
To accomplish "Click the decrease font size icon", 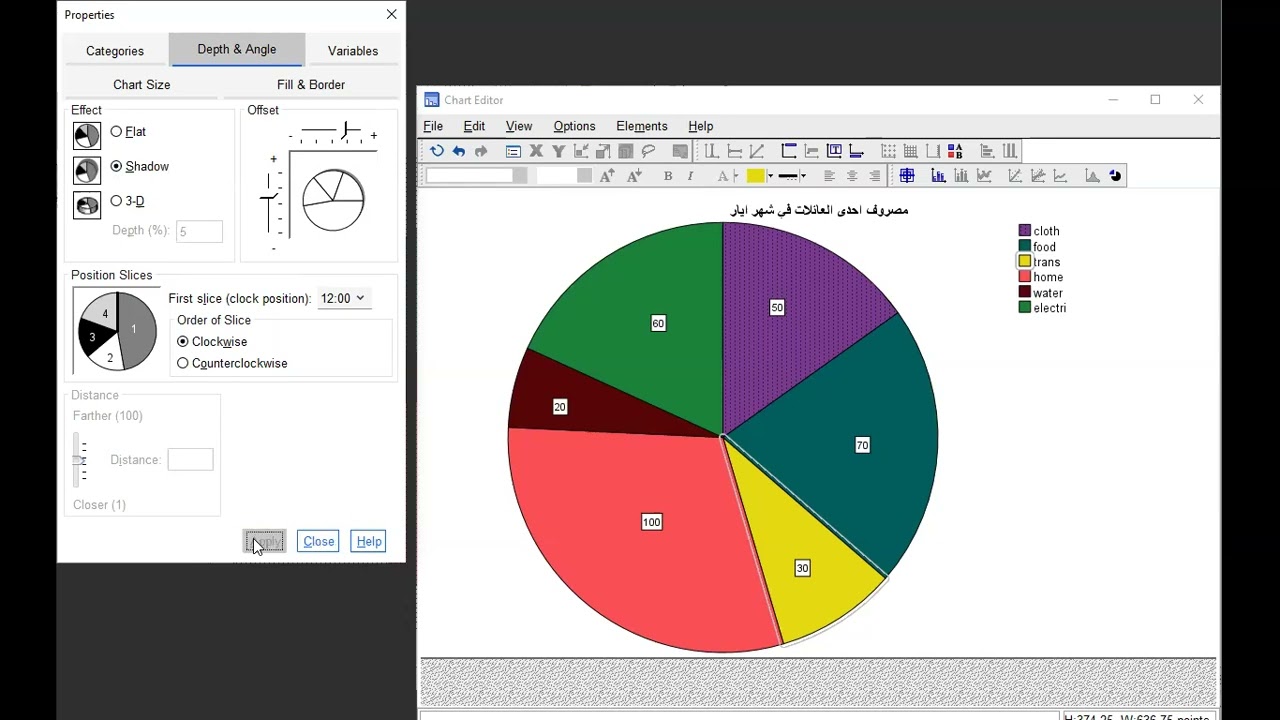I will coord(634,176).
